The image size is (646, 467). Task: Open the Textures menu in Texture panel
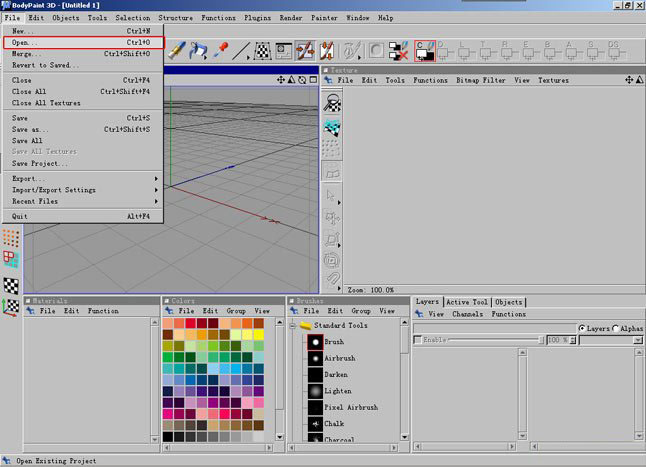point(553,80)
